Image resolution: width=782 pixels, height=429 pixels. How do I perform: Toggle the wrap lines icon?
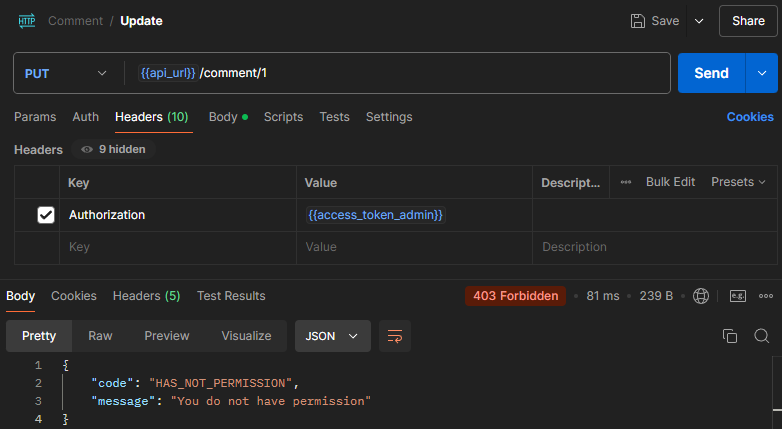pos(394,336)
